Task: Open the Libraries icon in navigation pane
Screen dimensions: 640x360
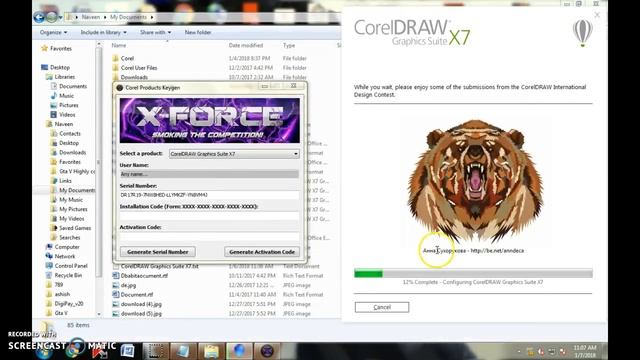Action: (49, 77)
